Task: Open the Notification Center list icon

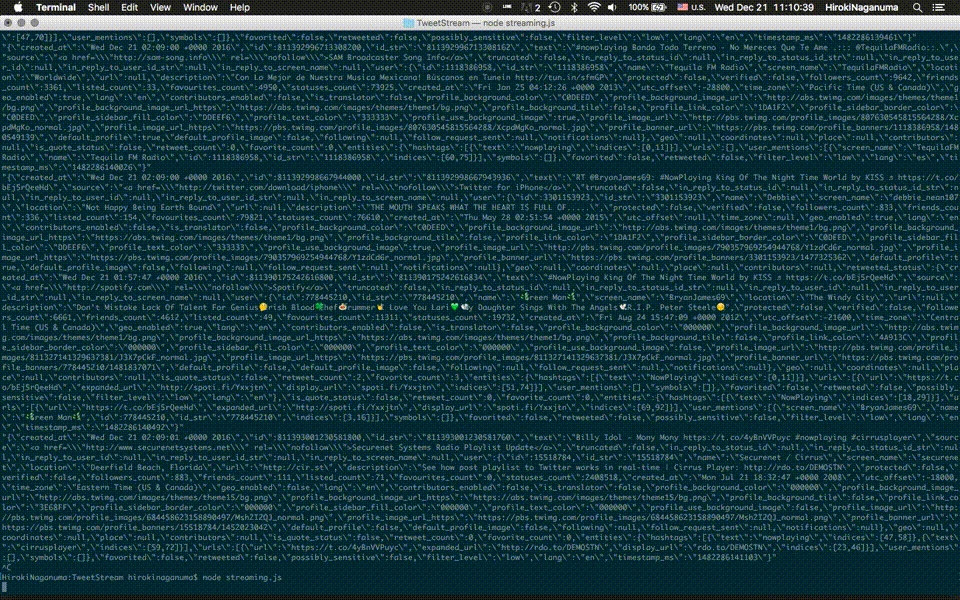Action: pyautogui.click(x=938, y=7)
